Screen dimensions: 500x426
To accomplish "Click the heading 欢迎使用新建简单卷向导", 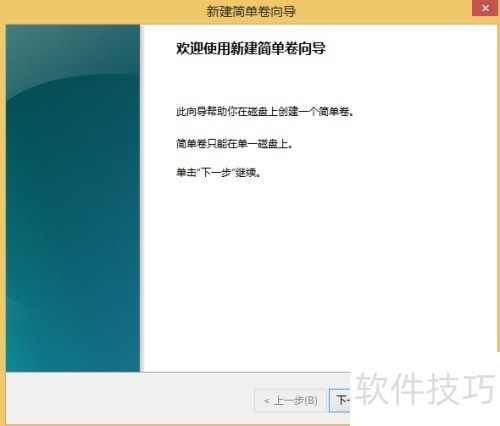I will point(251,48).
